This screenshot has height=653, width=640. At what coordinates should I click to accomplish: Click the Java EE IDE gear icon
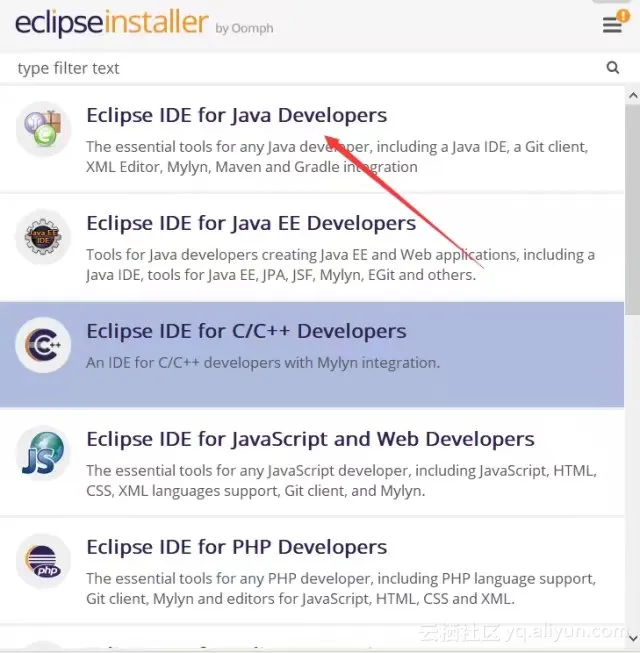(43, 237)
